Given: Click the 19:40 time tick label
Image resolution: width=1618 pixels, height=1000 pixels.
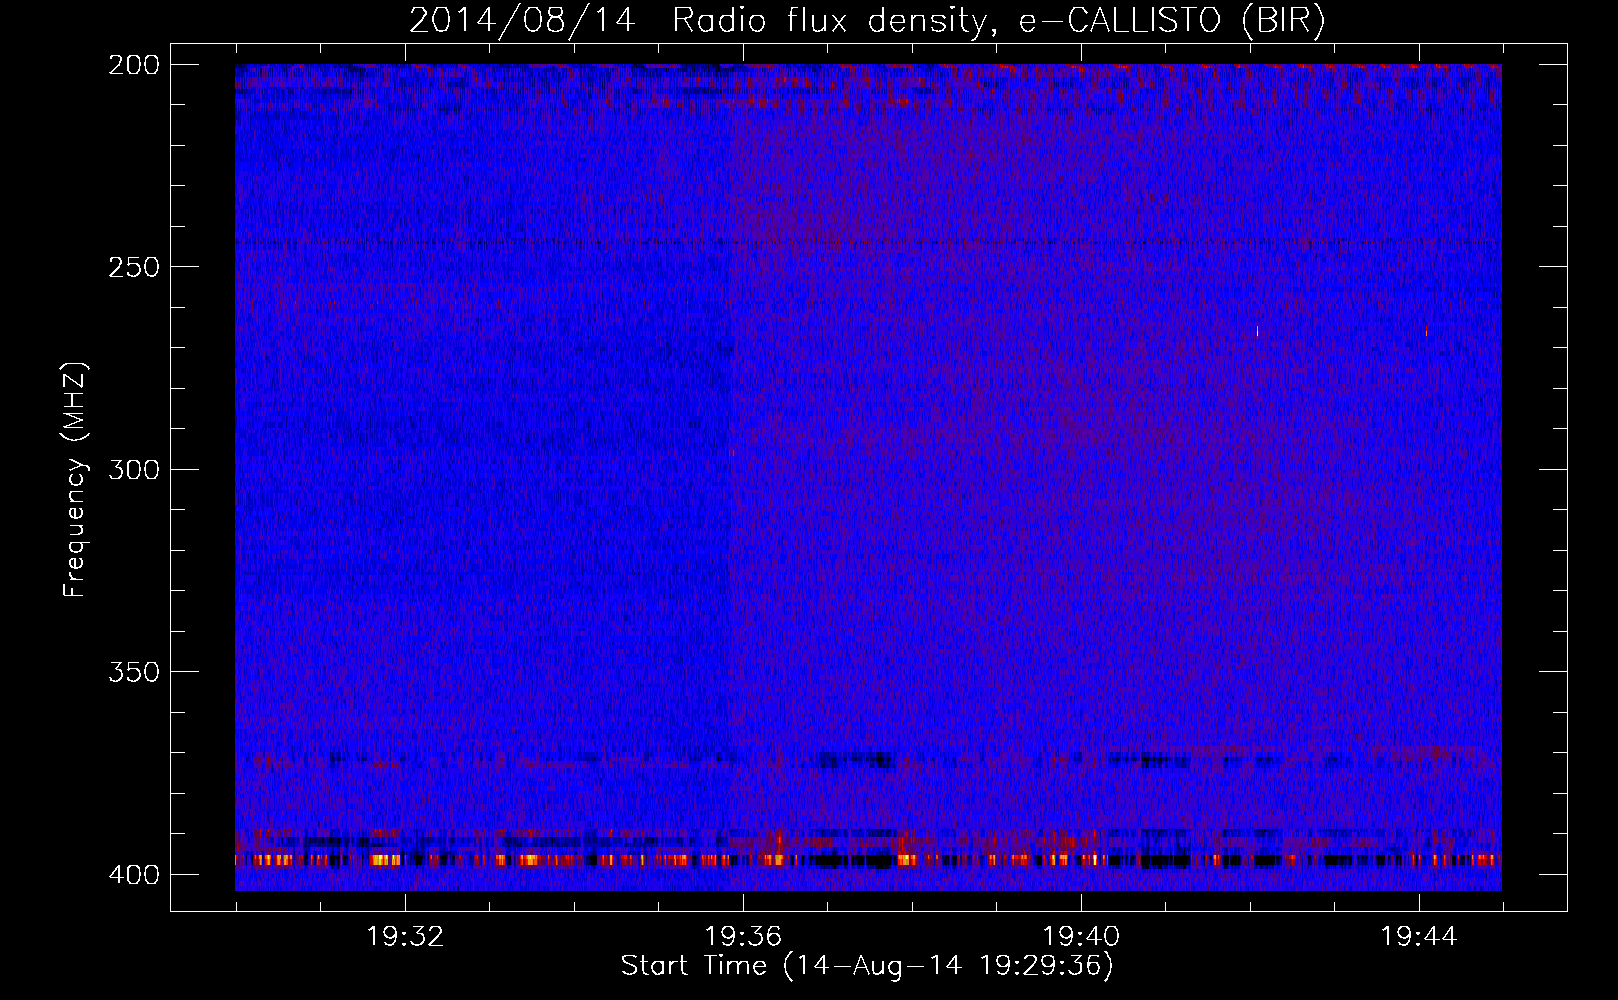Looking at the screenshot, I should [x=1081, y=937].
